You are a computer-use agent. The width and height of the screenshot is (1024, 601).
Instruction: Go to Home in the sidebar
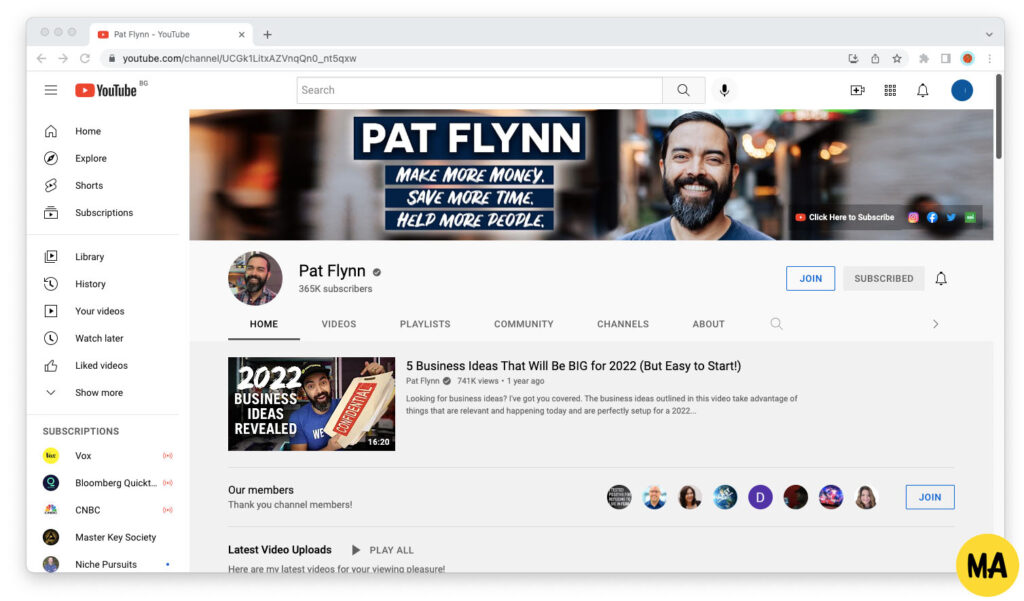(88, 131)
